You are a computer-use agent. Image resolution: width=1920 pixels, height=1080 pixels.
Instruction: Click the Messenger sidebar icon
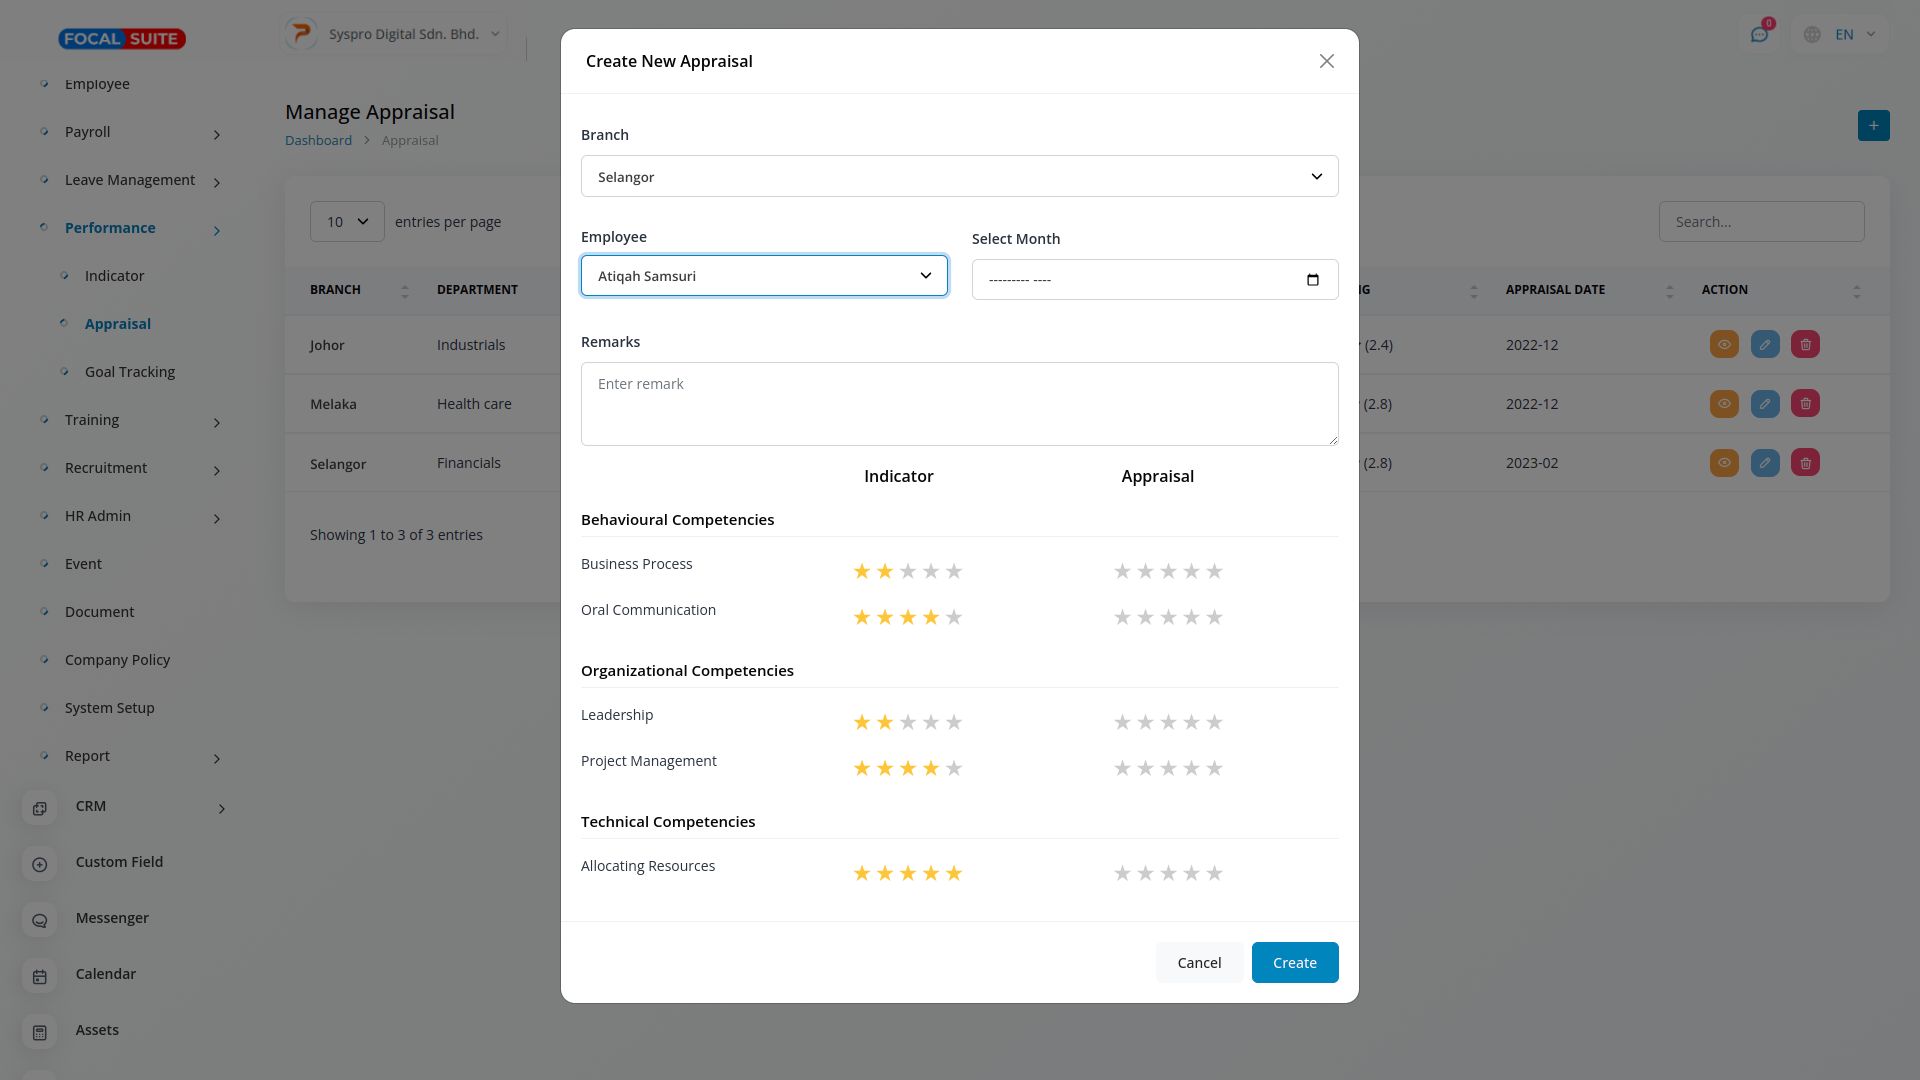[40, 920]
